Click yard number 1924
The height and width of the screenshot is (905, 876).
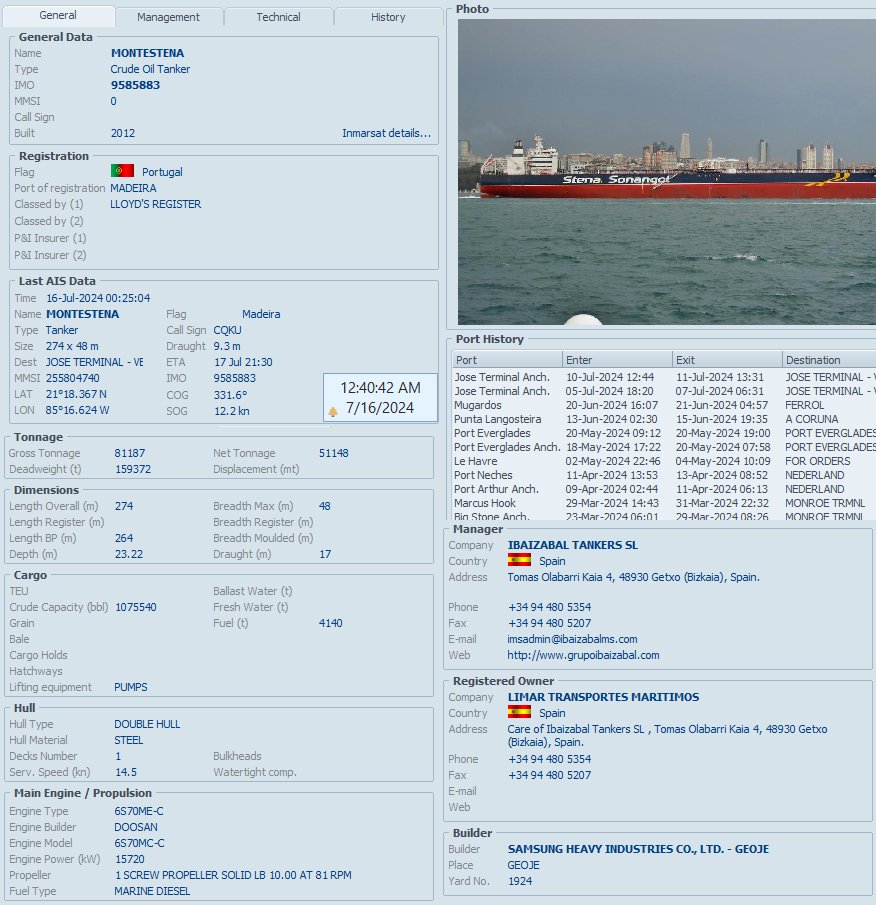[520, 881]
